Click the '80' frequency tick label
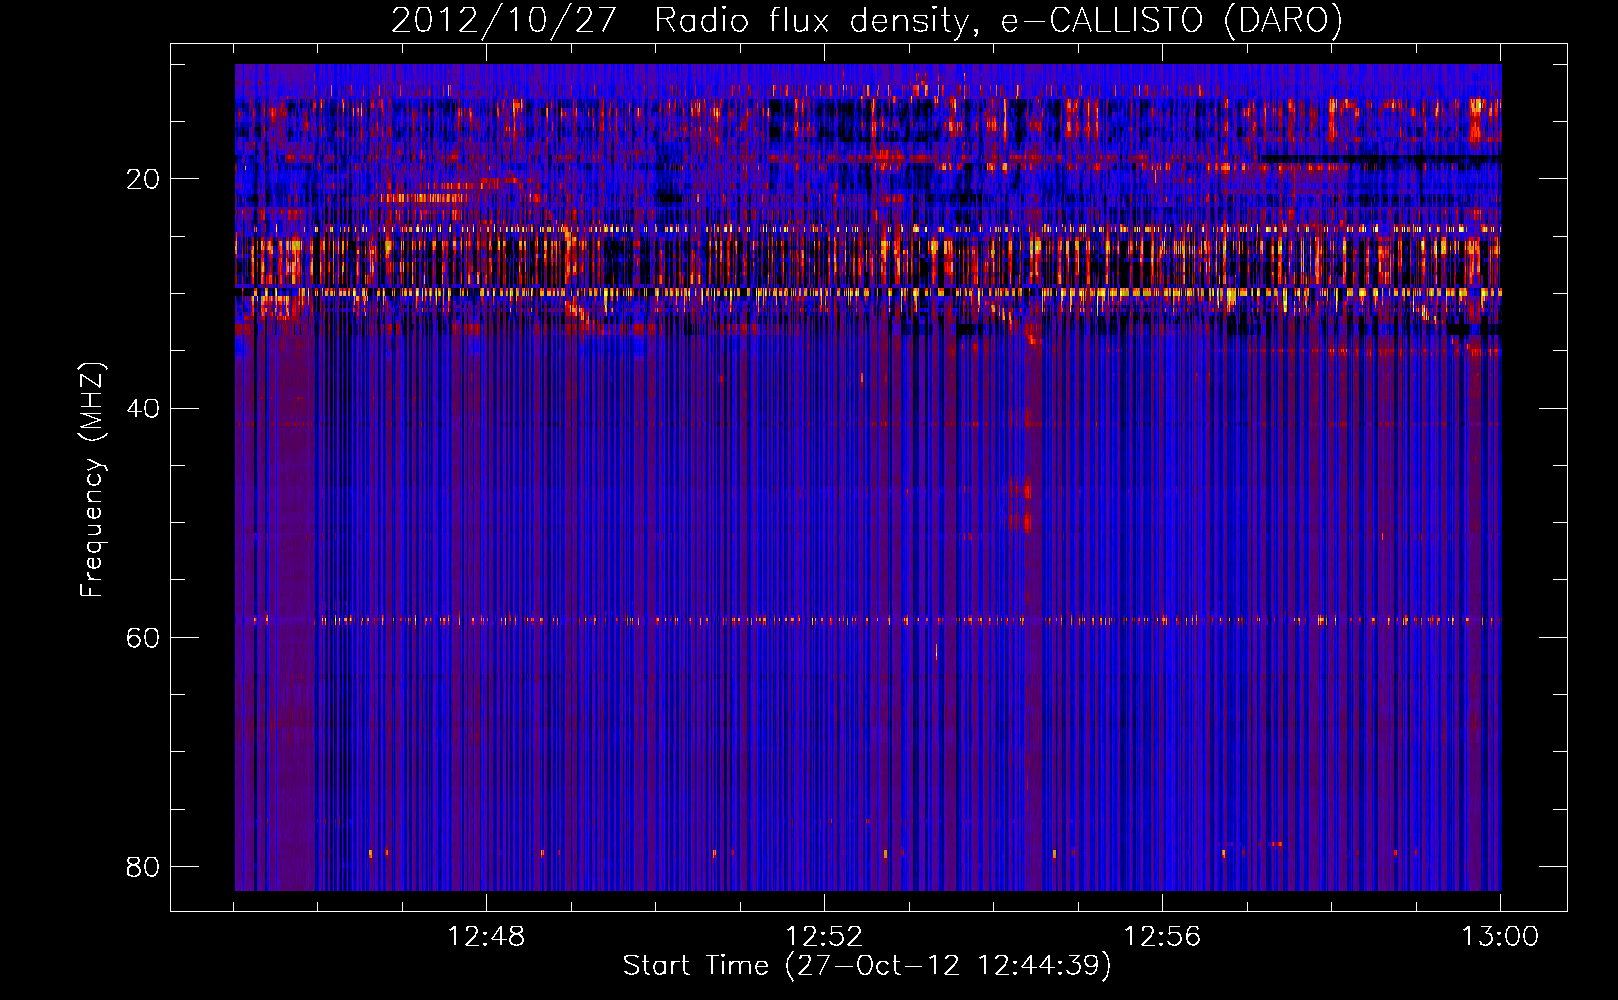Image resolution: width=1618 pixels, height=1000 pixels. pos(143,867)
